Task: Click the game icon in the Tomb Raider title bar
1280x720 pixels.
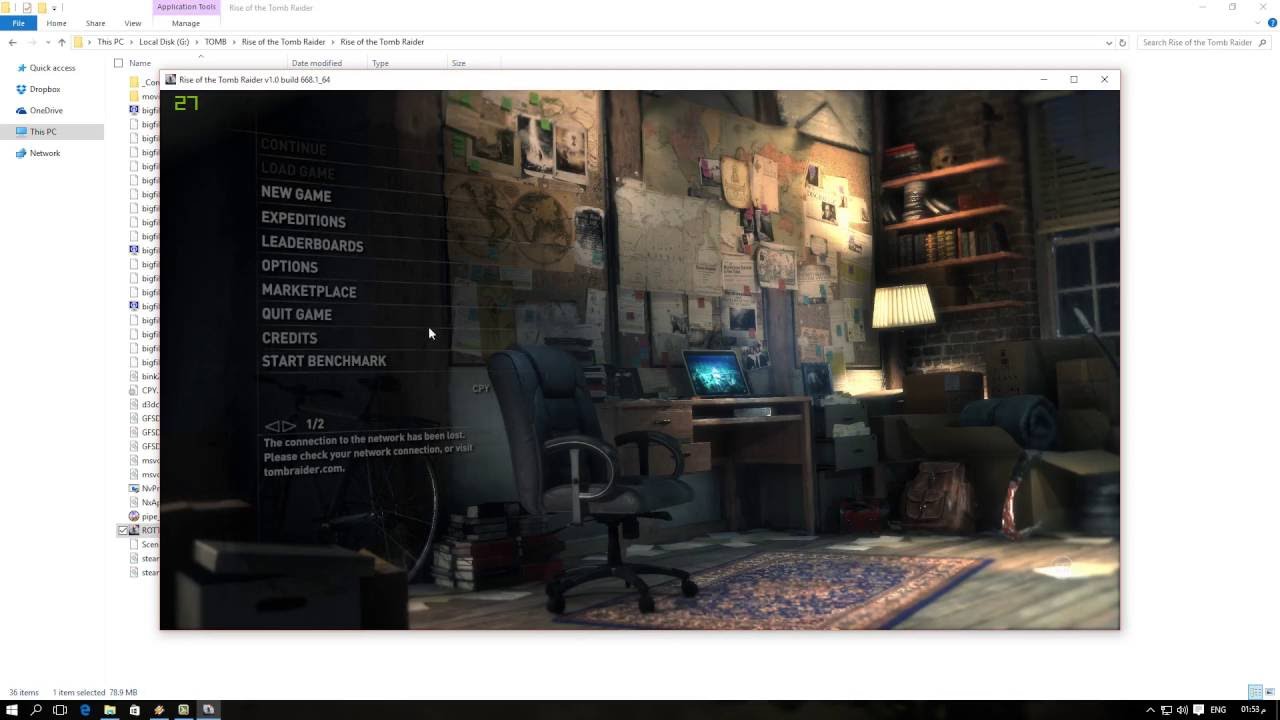Action: click(171, 79)
